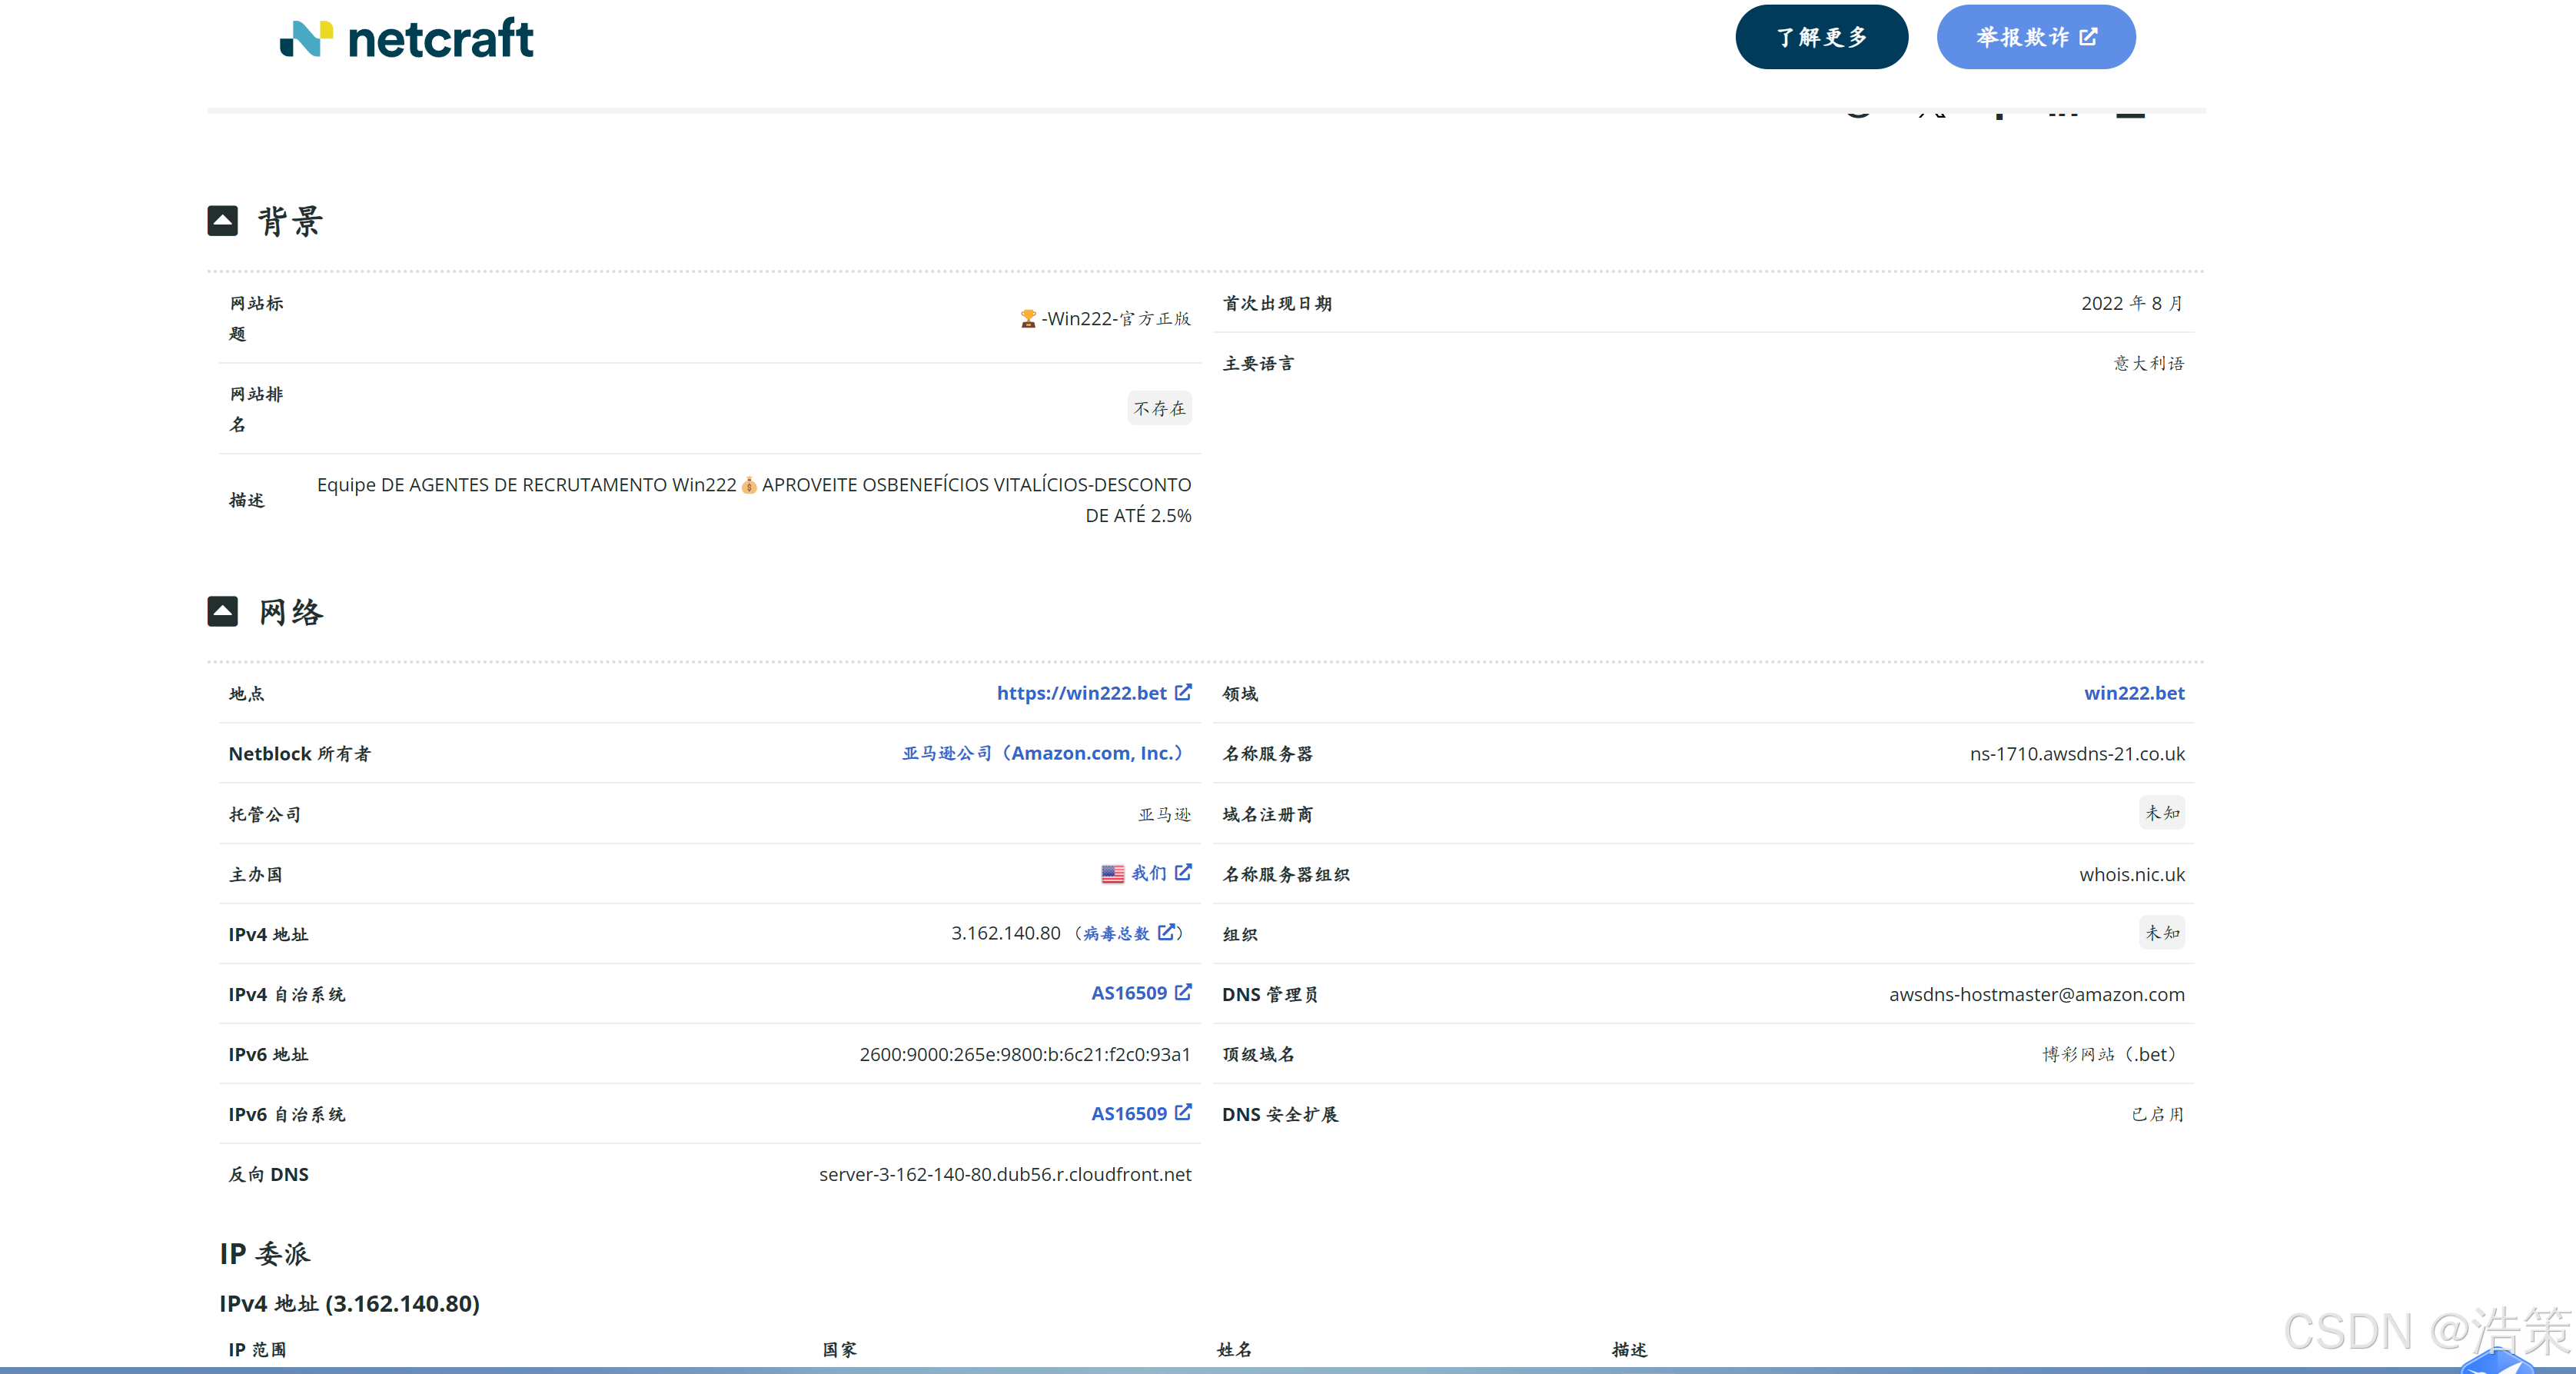
Task: Click the 亚马逊 hosting company value
Action: 1164,814
